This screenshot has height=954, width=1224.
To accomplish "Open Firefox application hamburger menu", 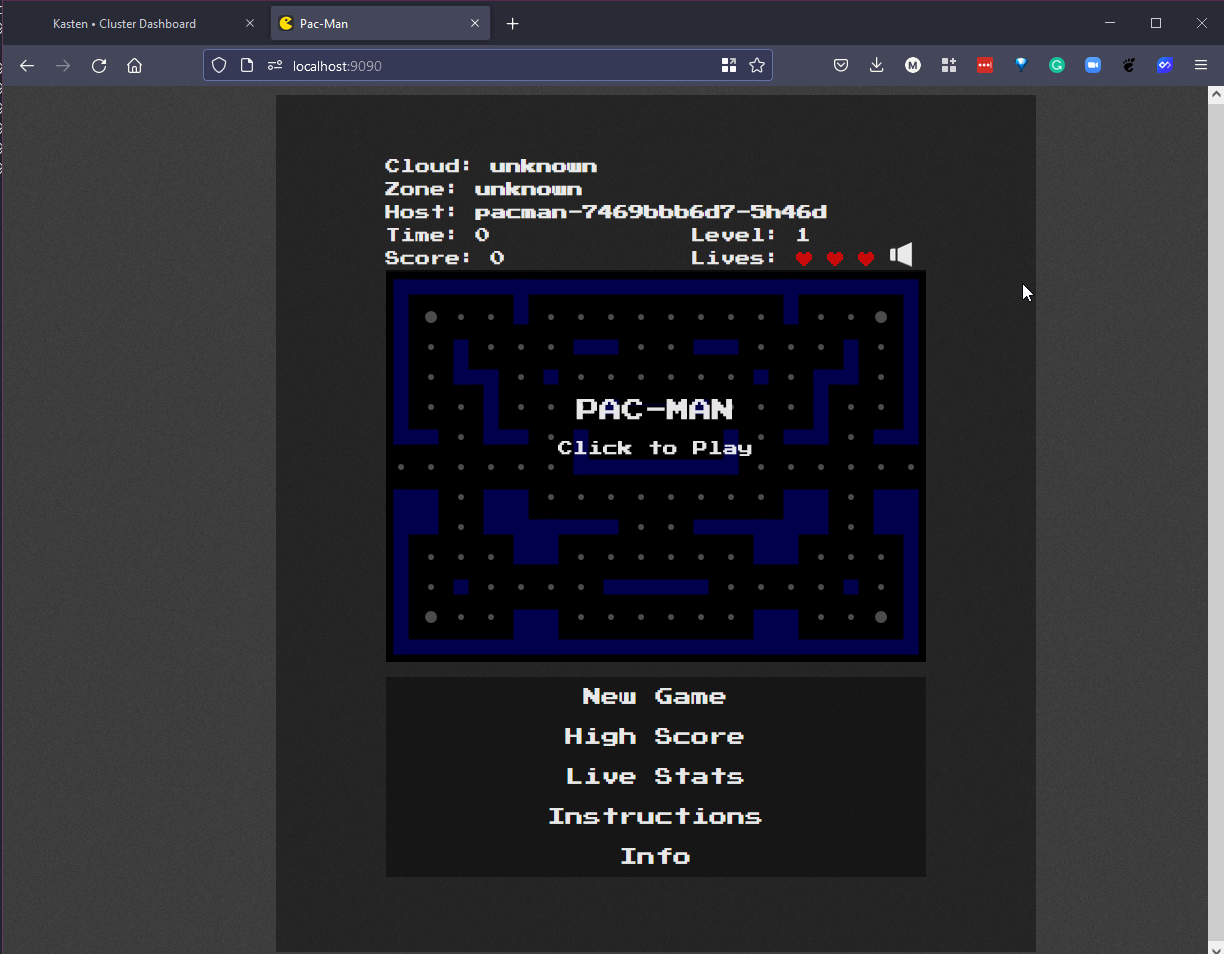I will click(x=1201, y=66).
